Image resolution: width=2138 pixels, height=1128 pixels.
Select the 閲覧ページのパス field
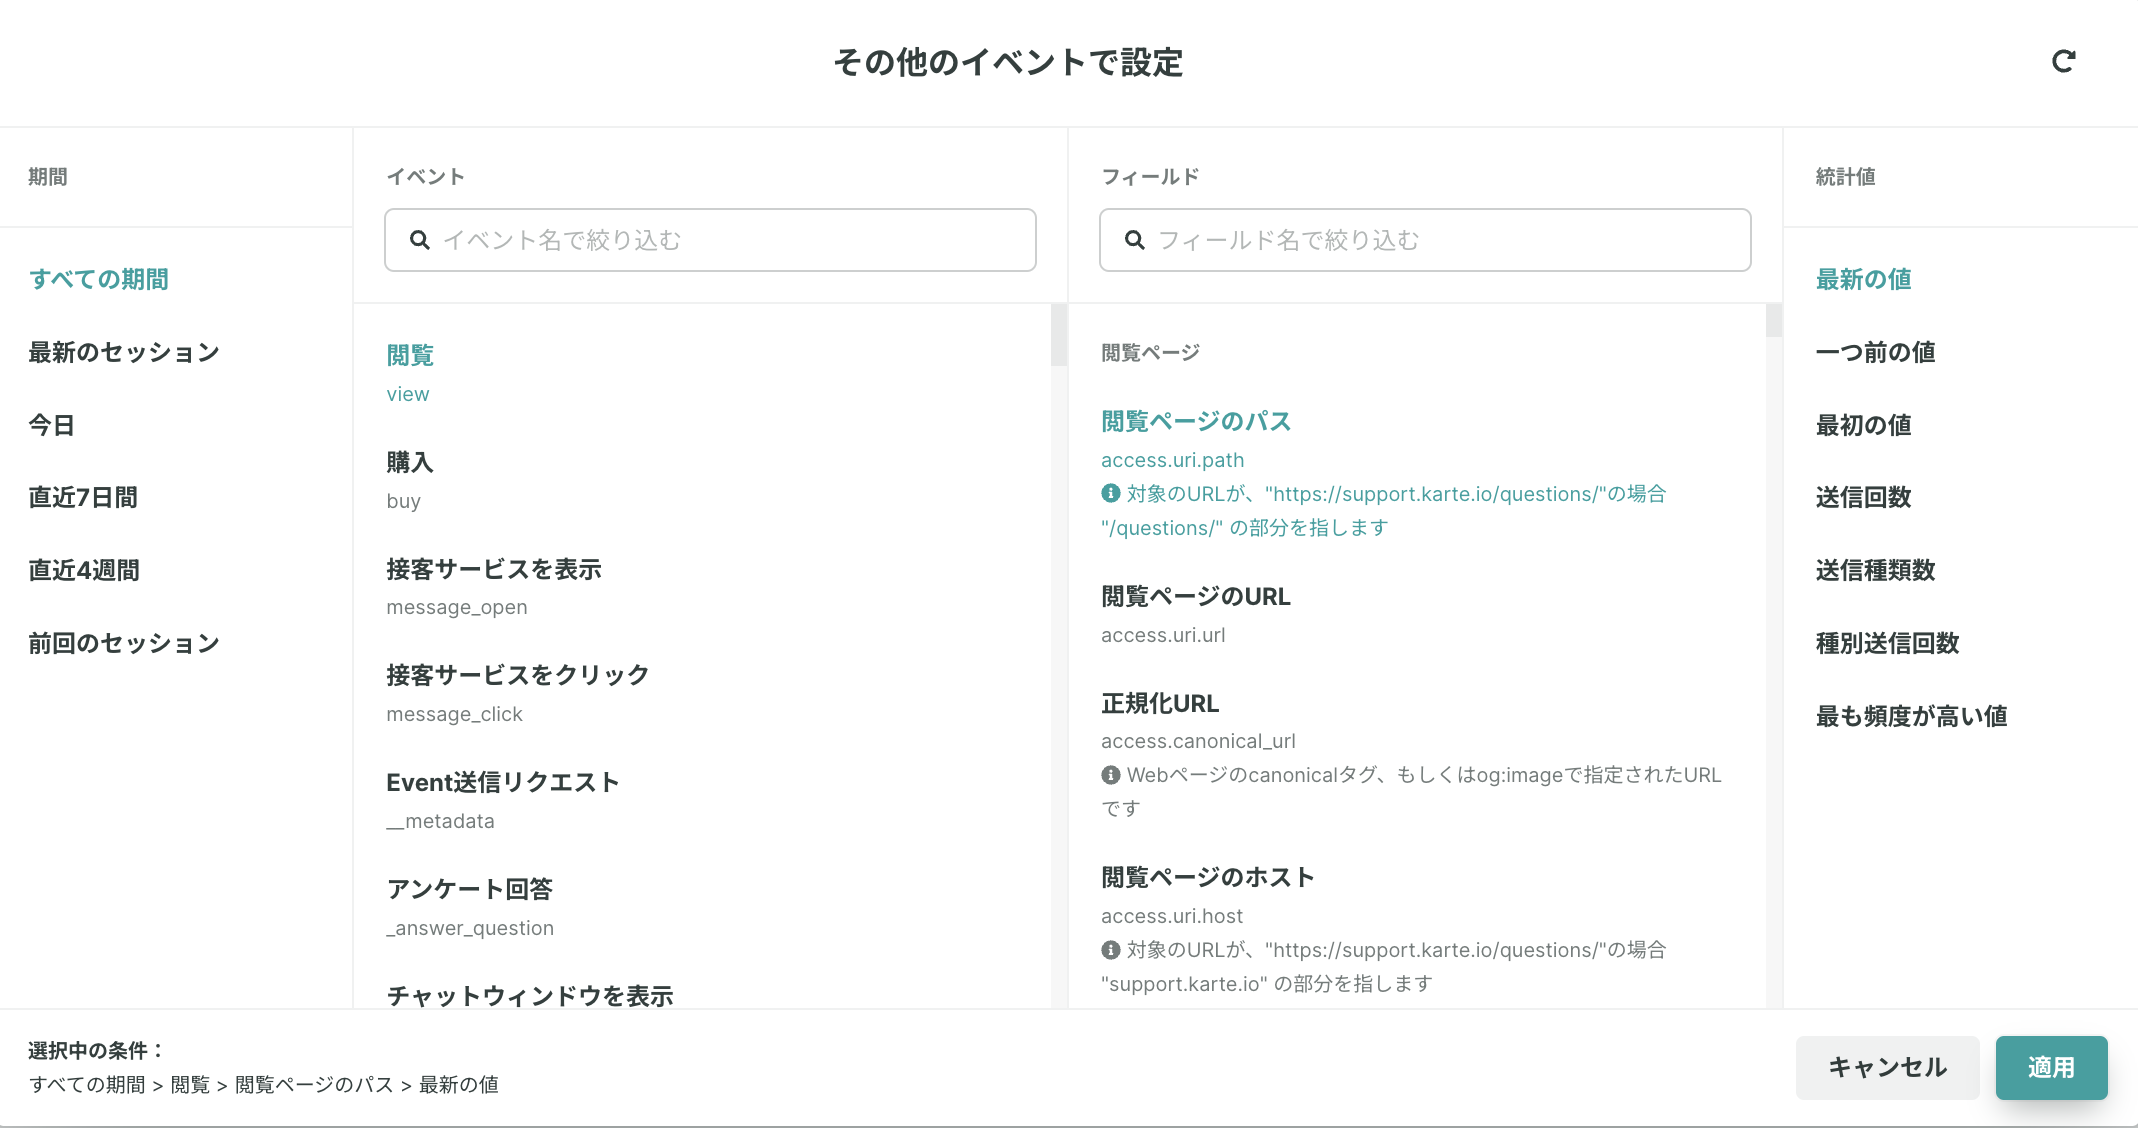click(1196, 421)
